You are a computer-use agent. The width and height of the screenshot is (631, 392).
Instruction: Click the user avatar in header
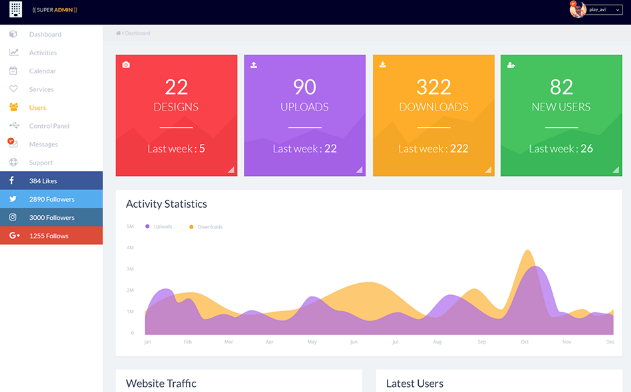pyautogui.click(x=577, y=9)
